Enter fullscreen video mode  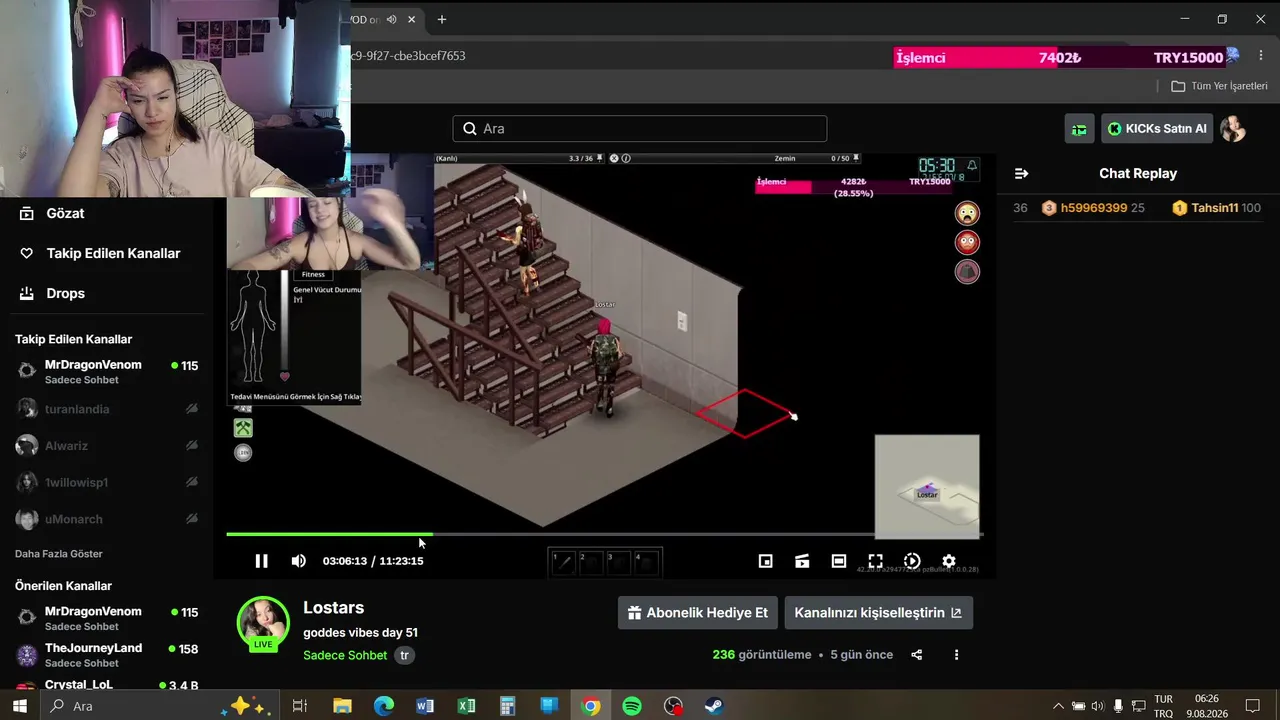(x=875, y=561)
